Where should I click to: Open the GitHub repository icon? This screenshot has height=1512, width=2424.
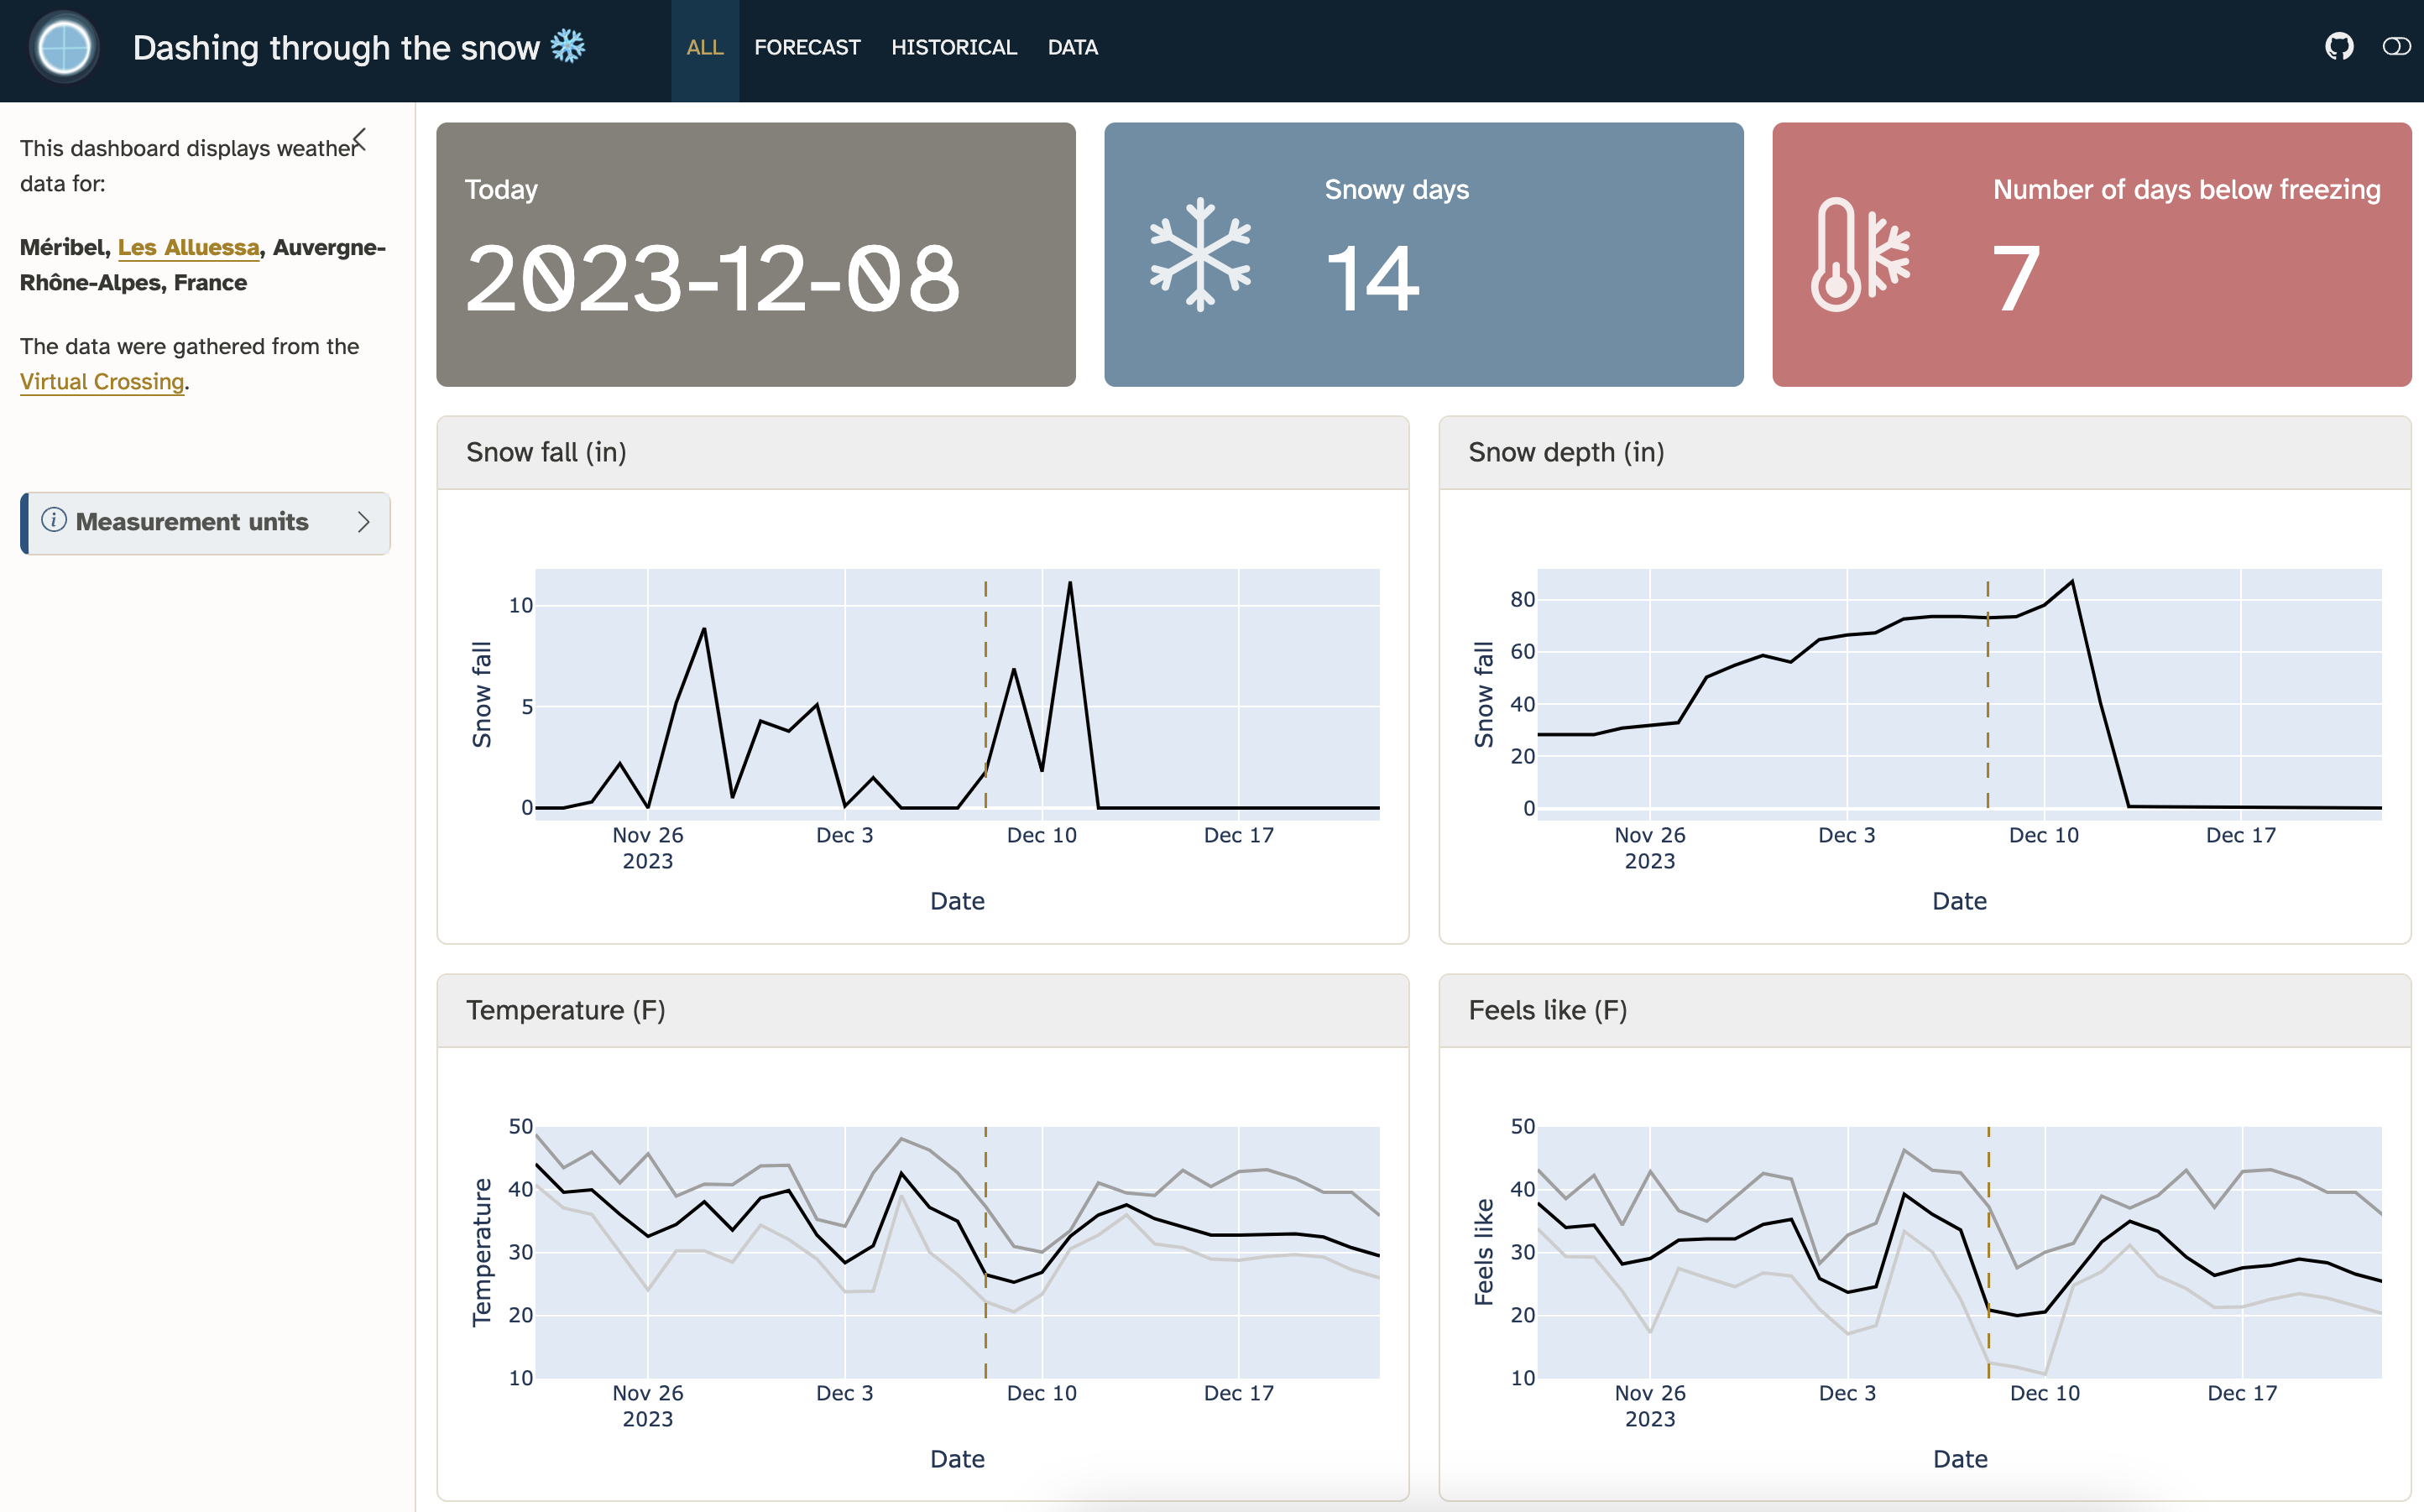(2338, 47)
